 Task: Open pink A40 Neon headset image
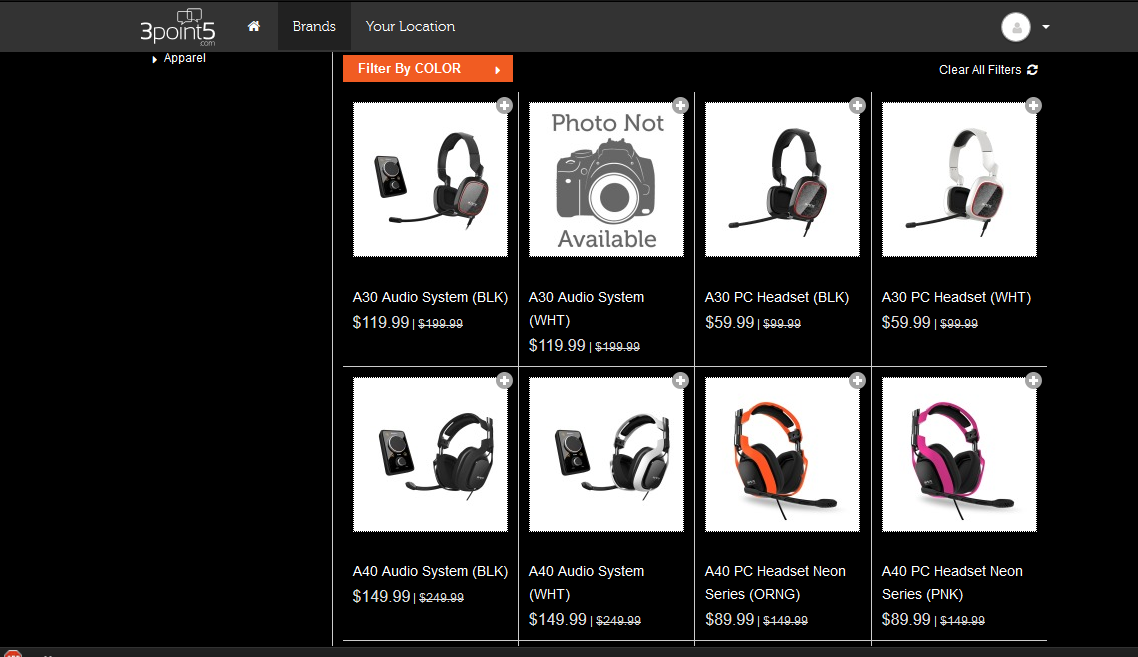pos(959,454)
